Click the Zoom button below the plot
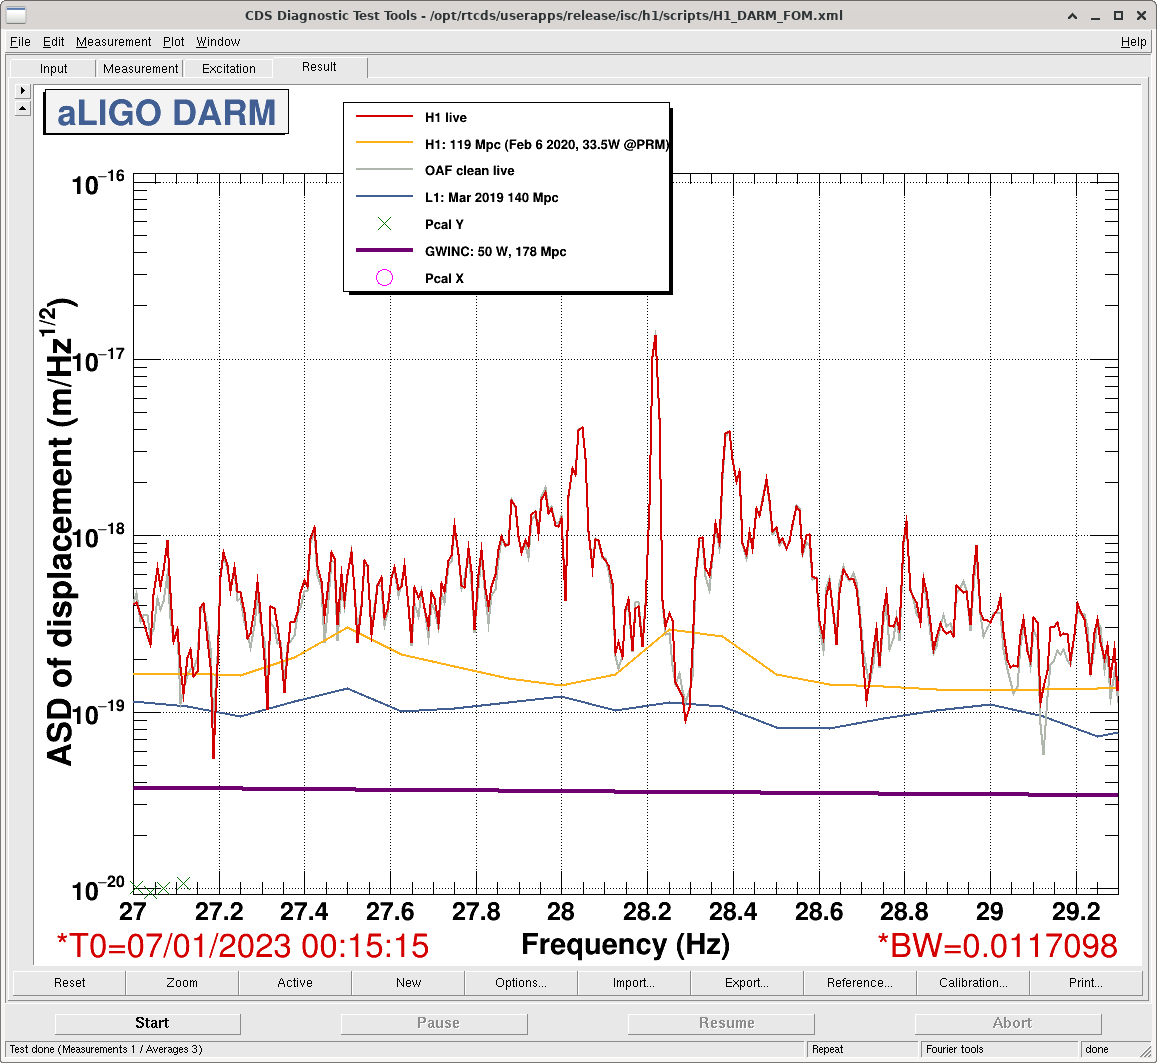Image resolution: width=1157 pixels, height=1063 pixels. [182, 983]
